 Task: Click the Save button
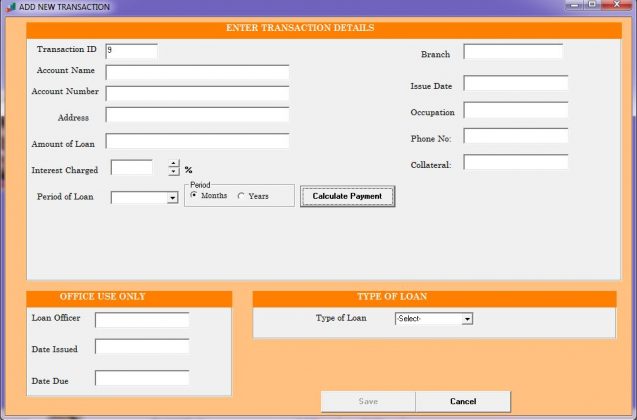click(367, 401)
